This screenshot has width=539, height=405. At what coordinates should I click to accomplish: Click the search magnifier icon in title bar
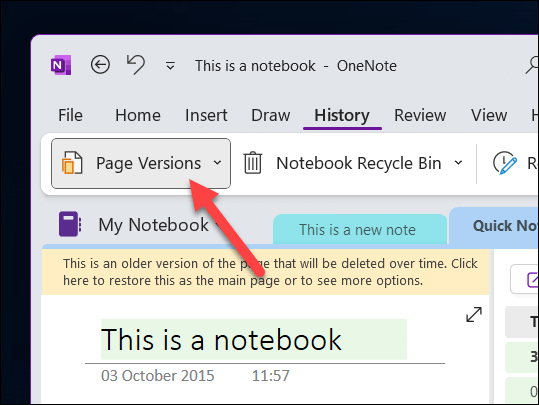pyautogui.click(x=533, y=65)
